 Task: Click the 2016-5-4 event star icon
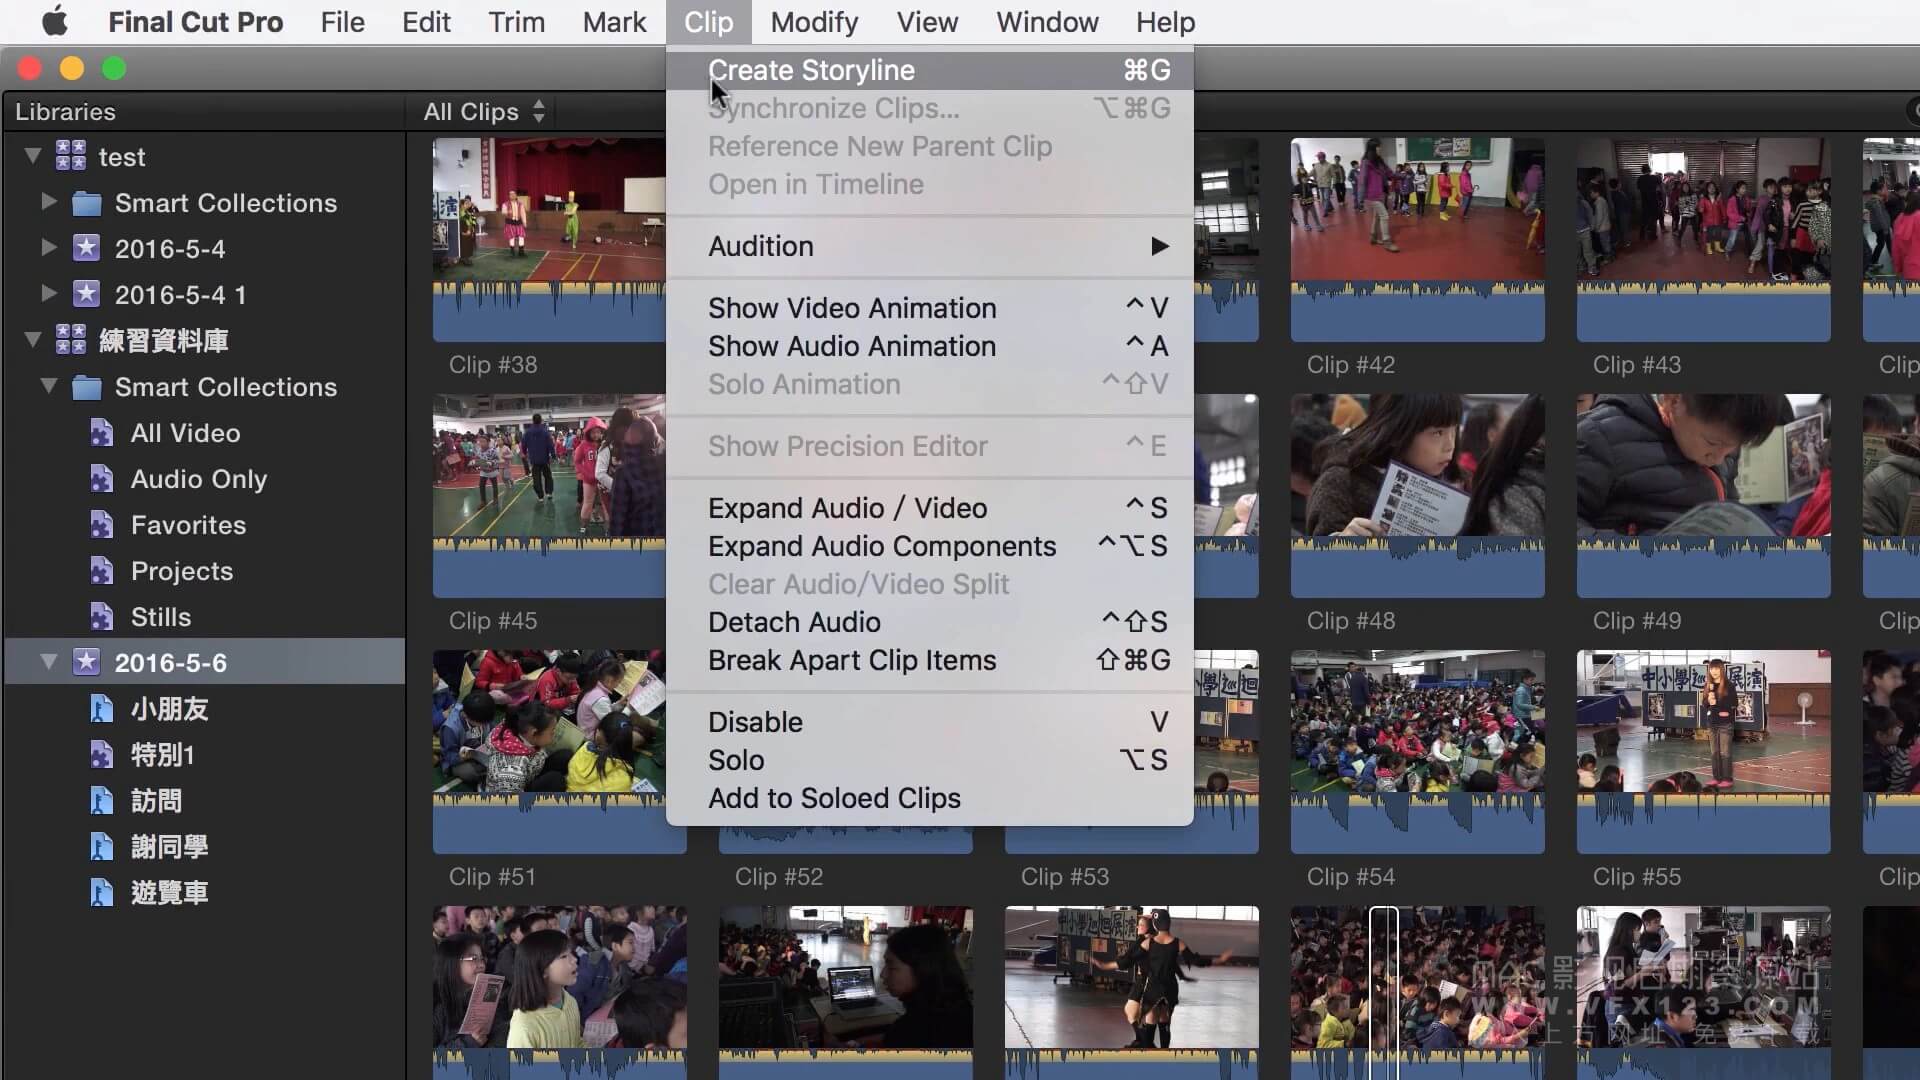pos(87,248)
